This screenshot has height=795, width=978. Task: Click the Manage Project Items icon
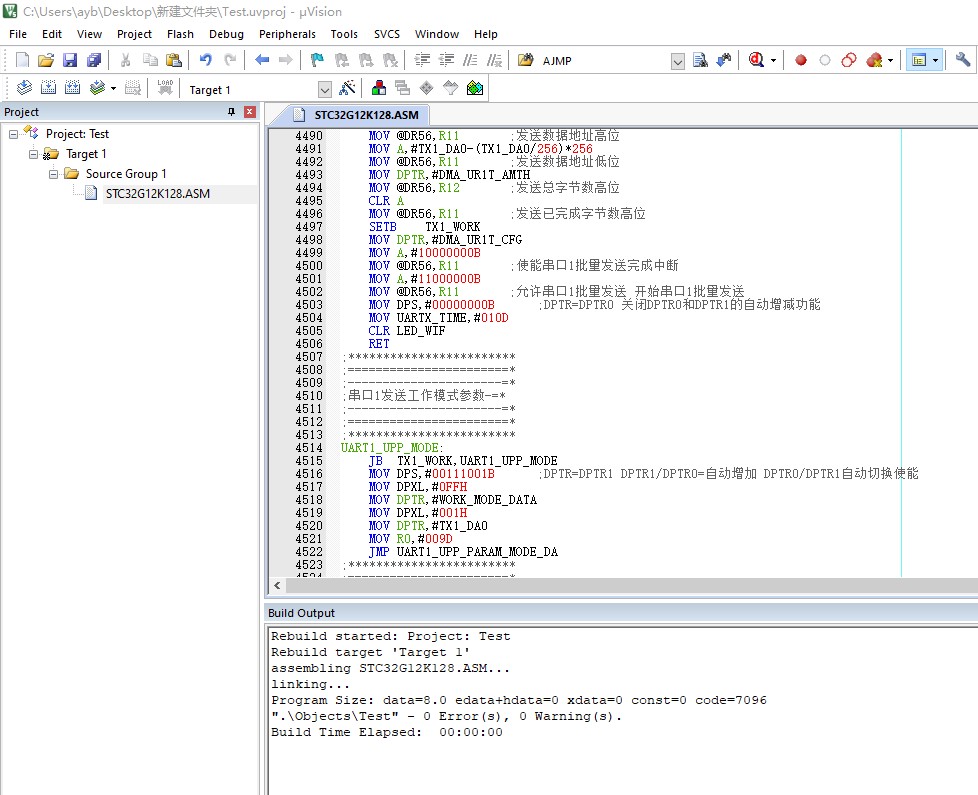tap(379, 89)
